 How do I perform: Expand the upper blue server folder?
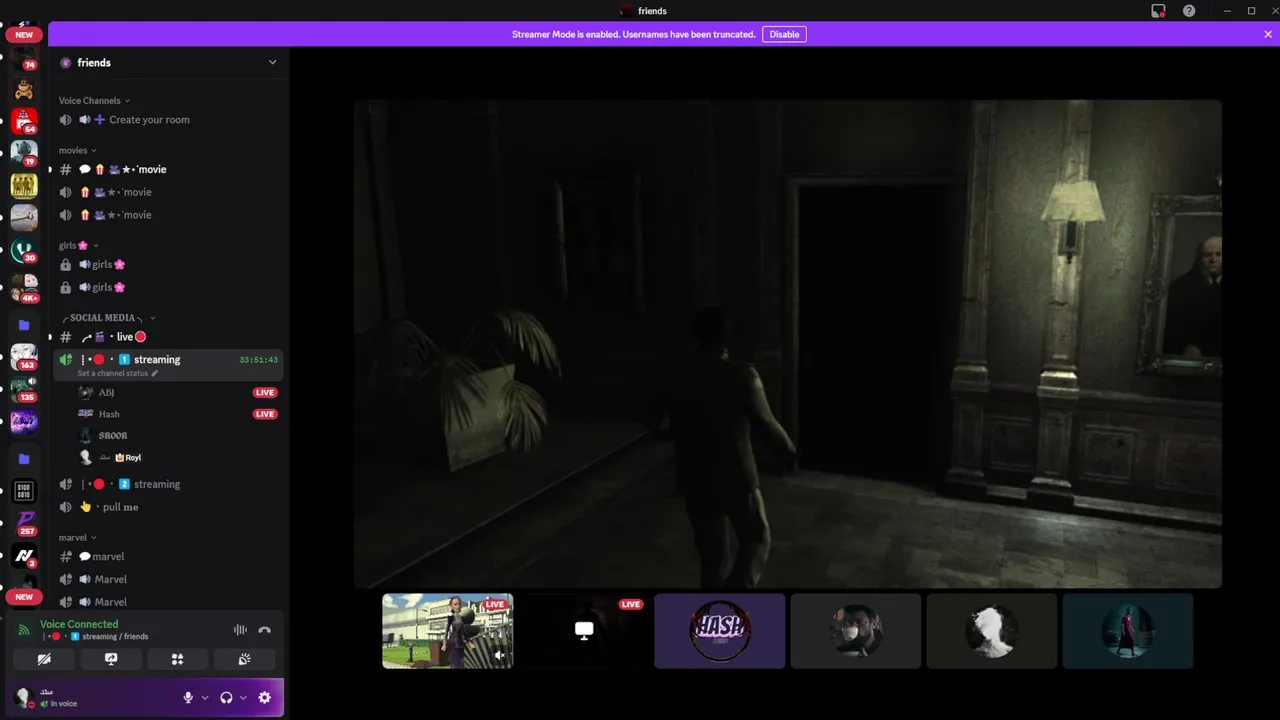point(24,325)
